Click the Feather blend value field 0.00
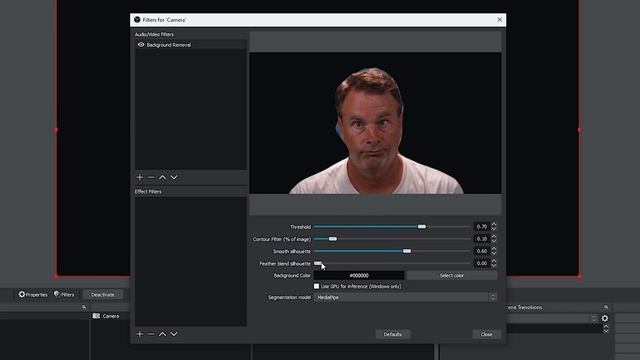This screenshot has height=360, width=640. pos(482,263)
